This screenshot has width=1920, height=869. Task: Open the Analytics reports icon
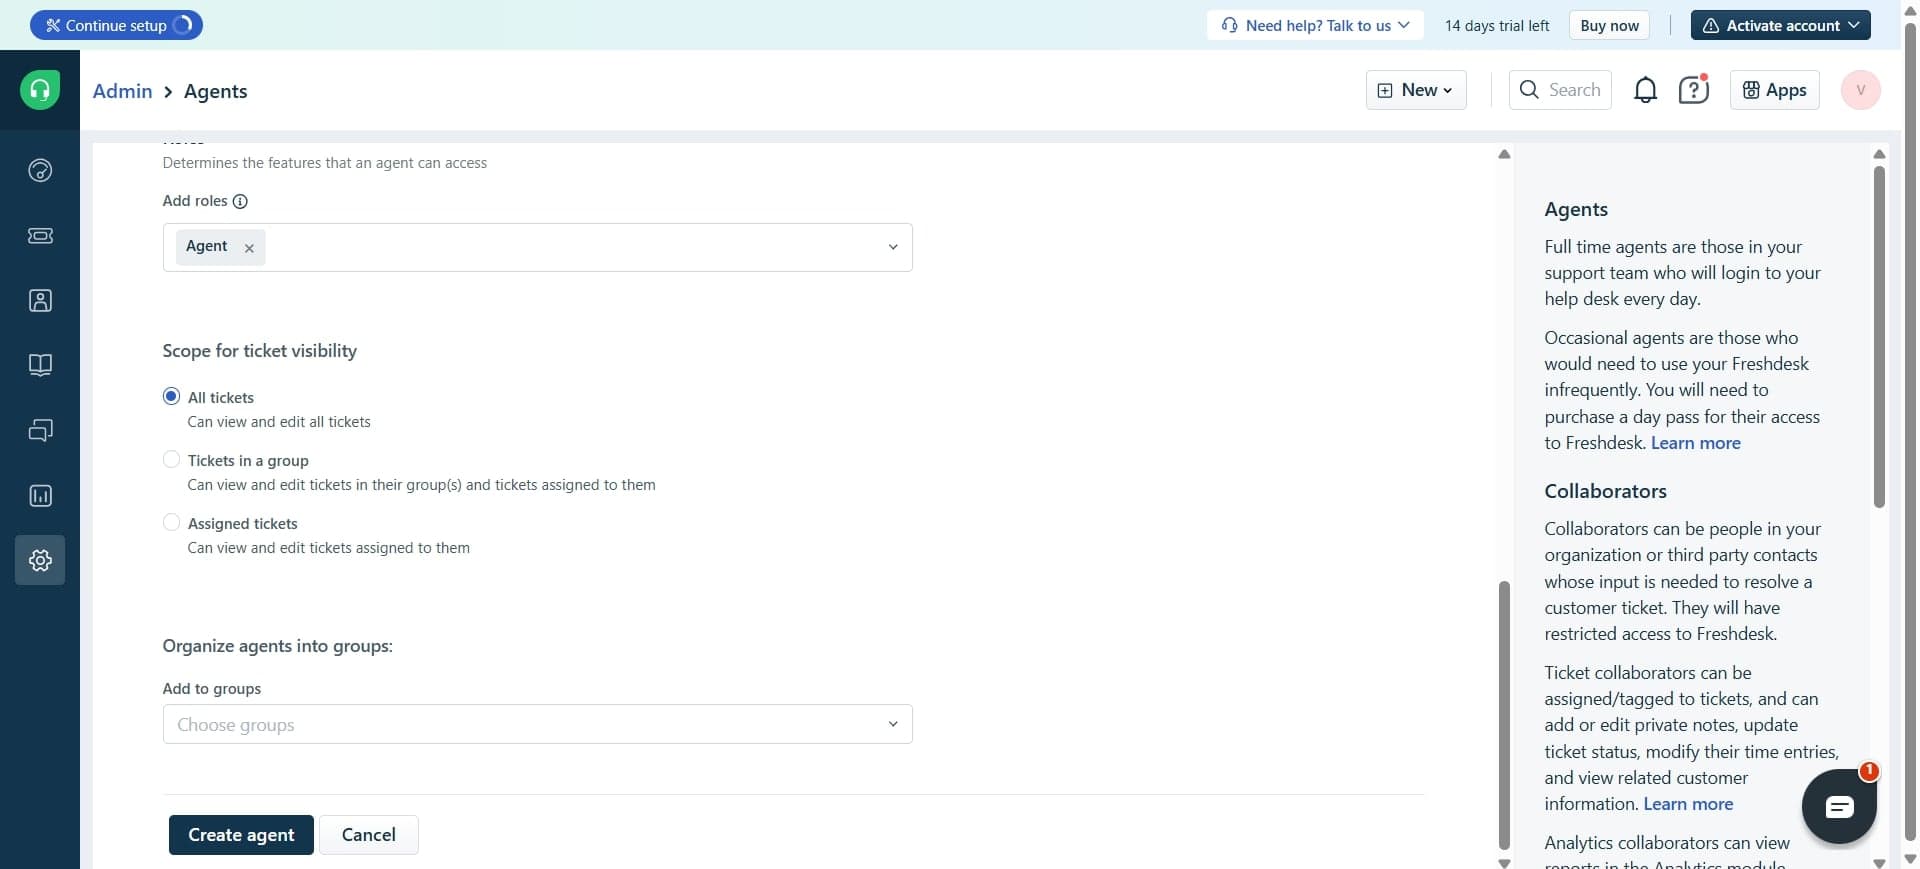(40, 495)
